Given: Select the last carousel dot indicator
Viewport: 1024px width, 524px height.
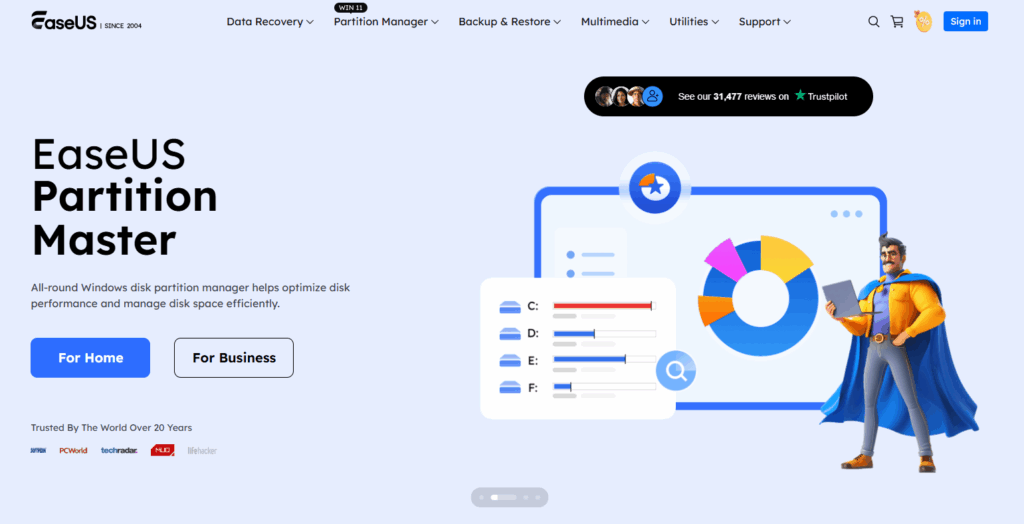Looking at the screenshot, I should [x=537, y=497].
